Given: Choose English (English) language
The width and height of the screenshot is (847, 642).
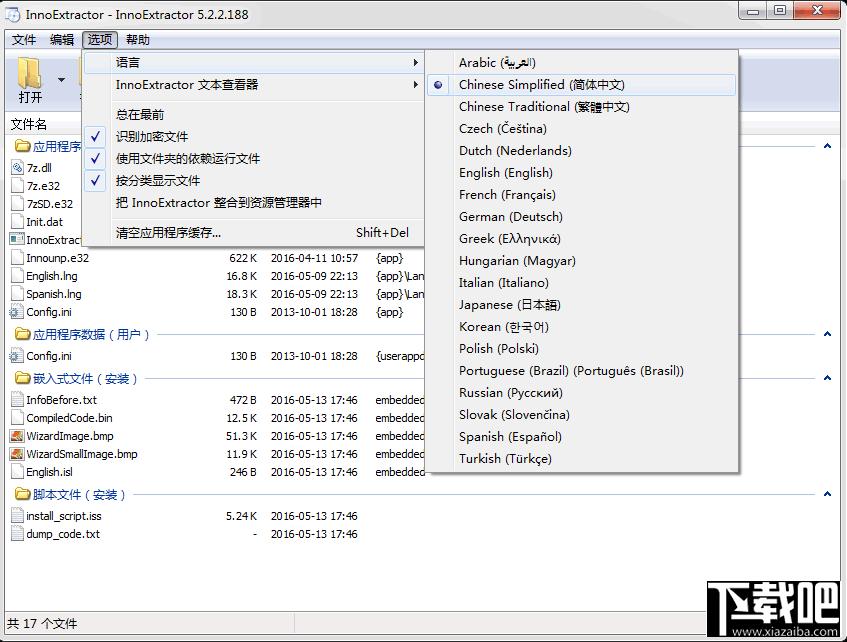Looking at the screenshot, I should (505, 173).
